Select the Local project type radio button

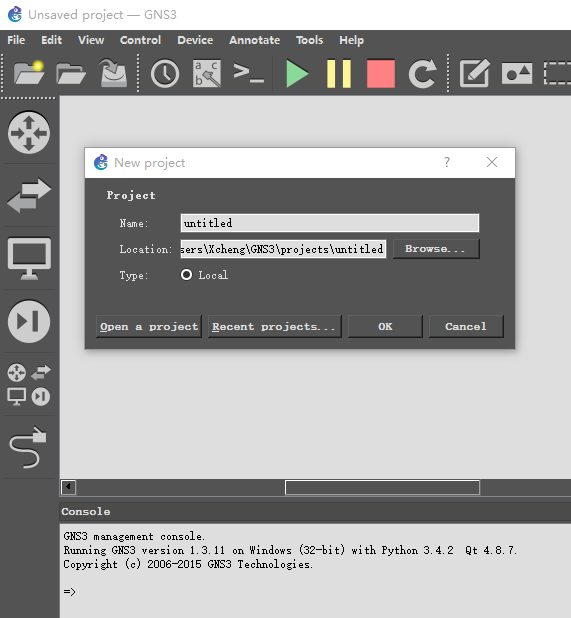(x=186, y=275)
